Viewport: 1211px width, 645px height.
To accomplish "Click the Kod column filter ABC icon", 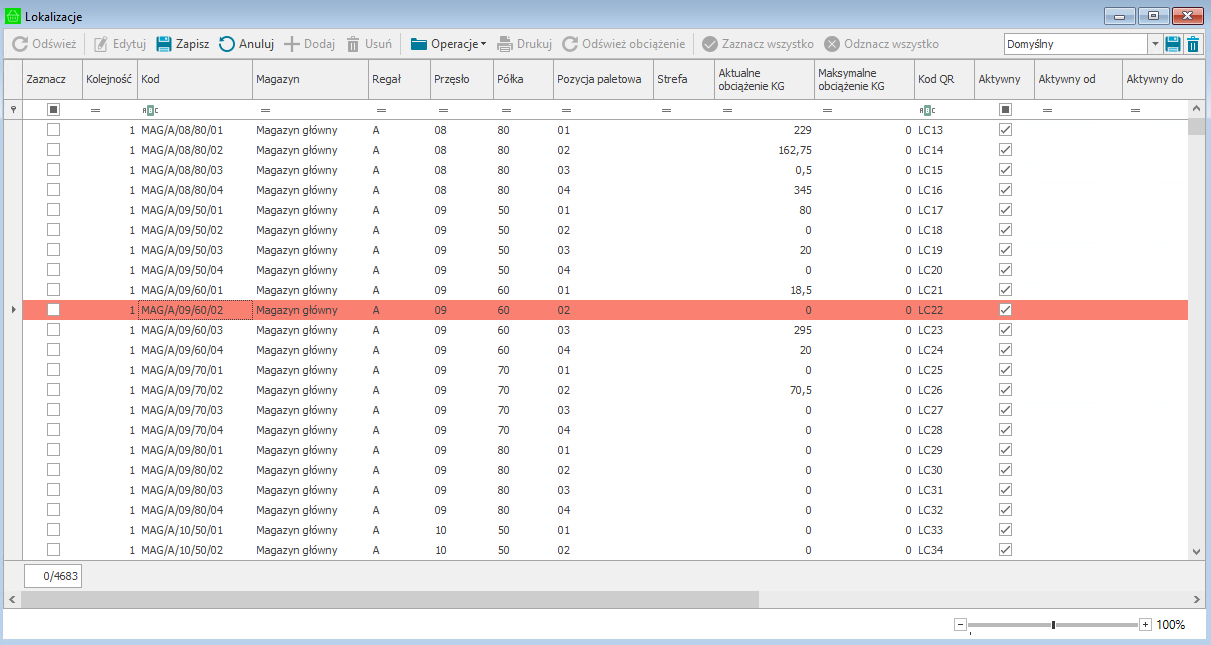I will (150, 110).
